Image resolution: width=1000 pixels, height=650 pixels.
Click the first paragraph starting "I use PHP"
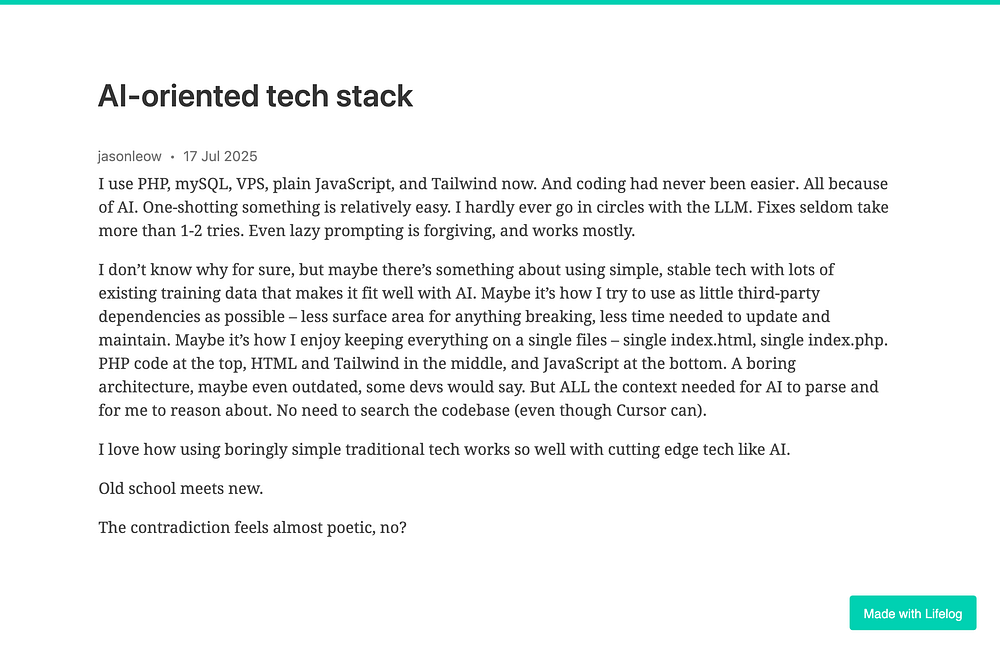pyautogui.click(x=493, y=207)
